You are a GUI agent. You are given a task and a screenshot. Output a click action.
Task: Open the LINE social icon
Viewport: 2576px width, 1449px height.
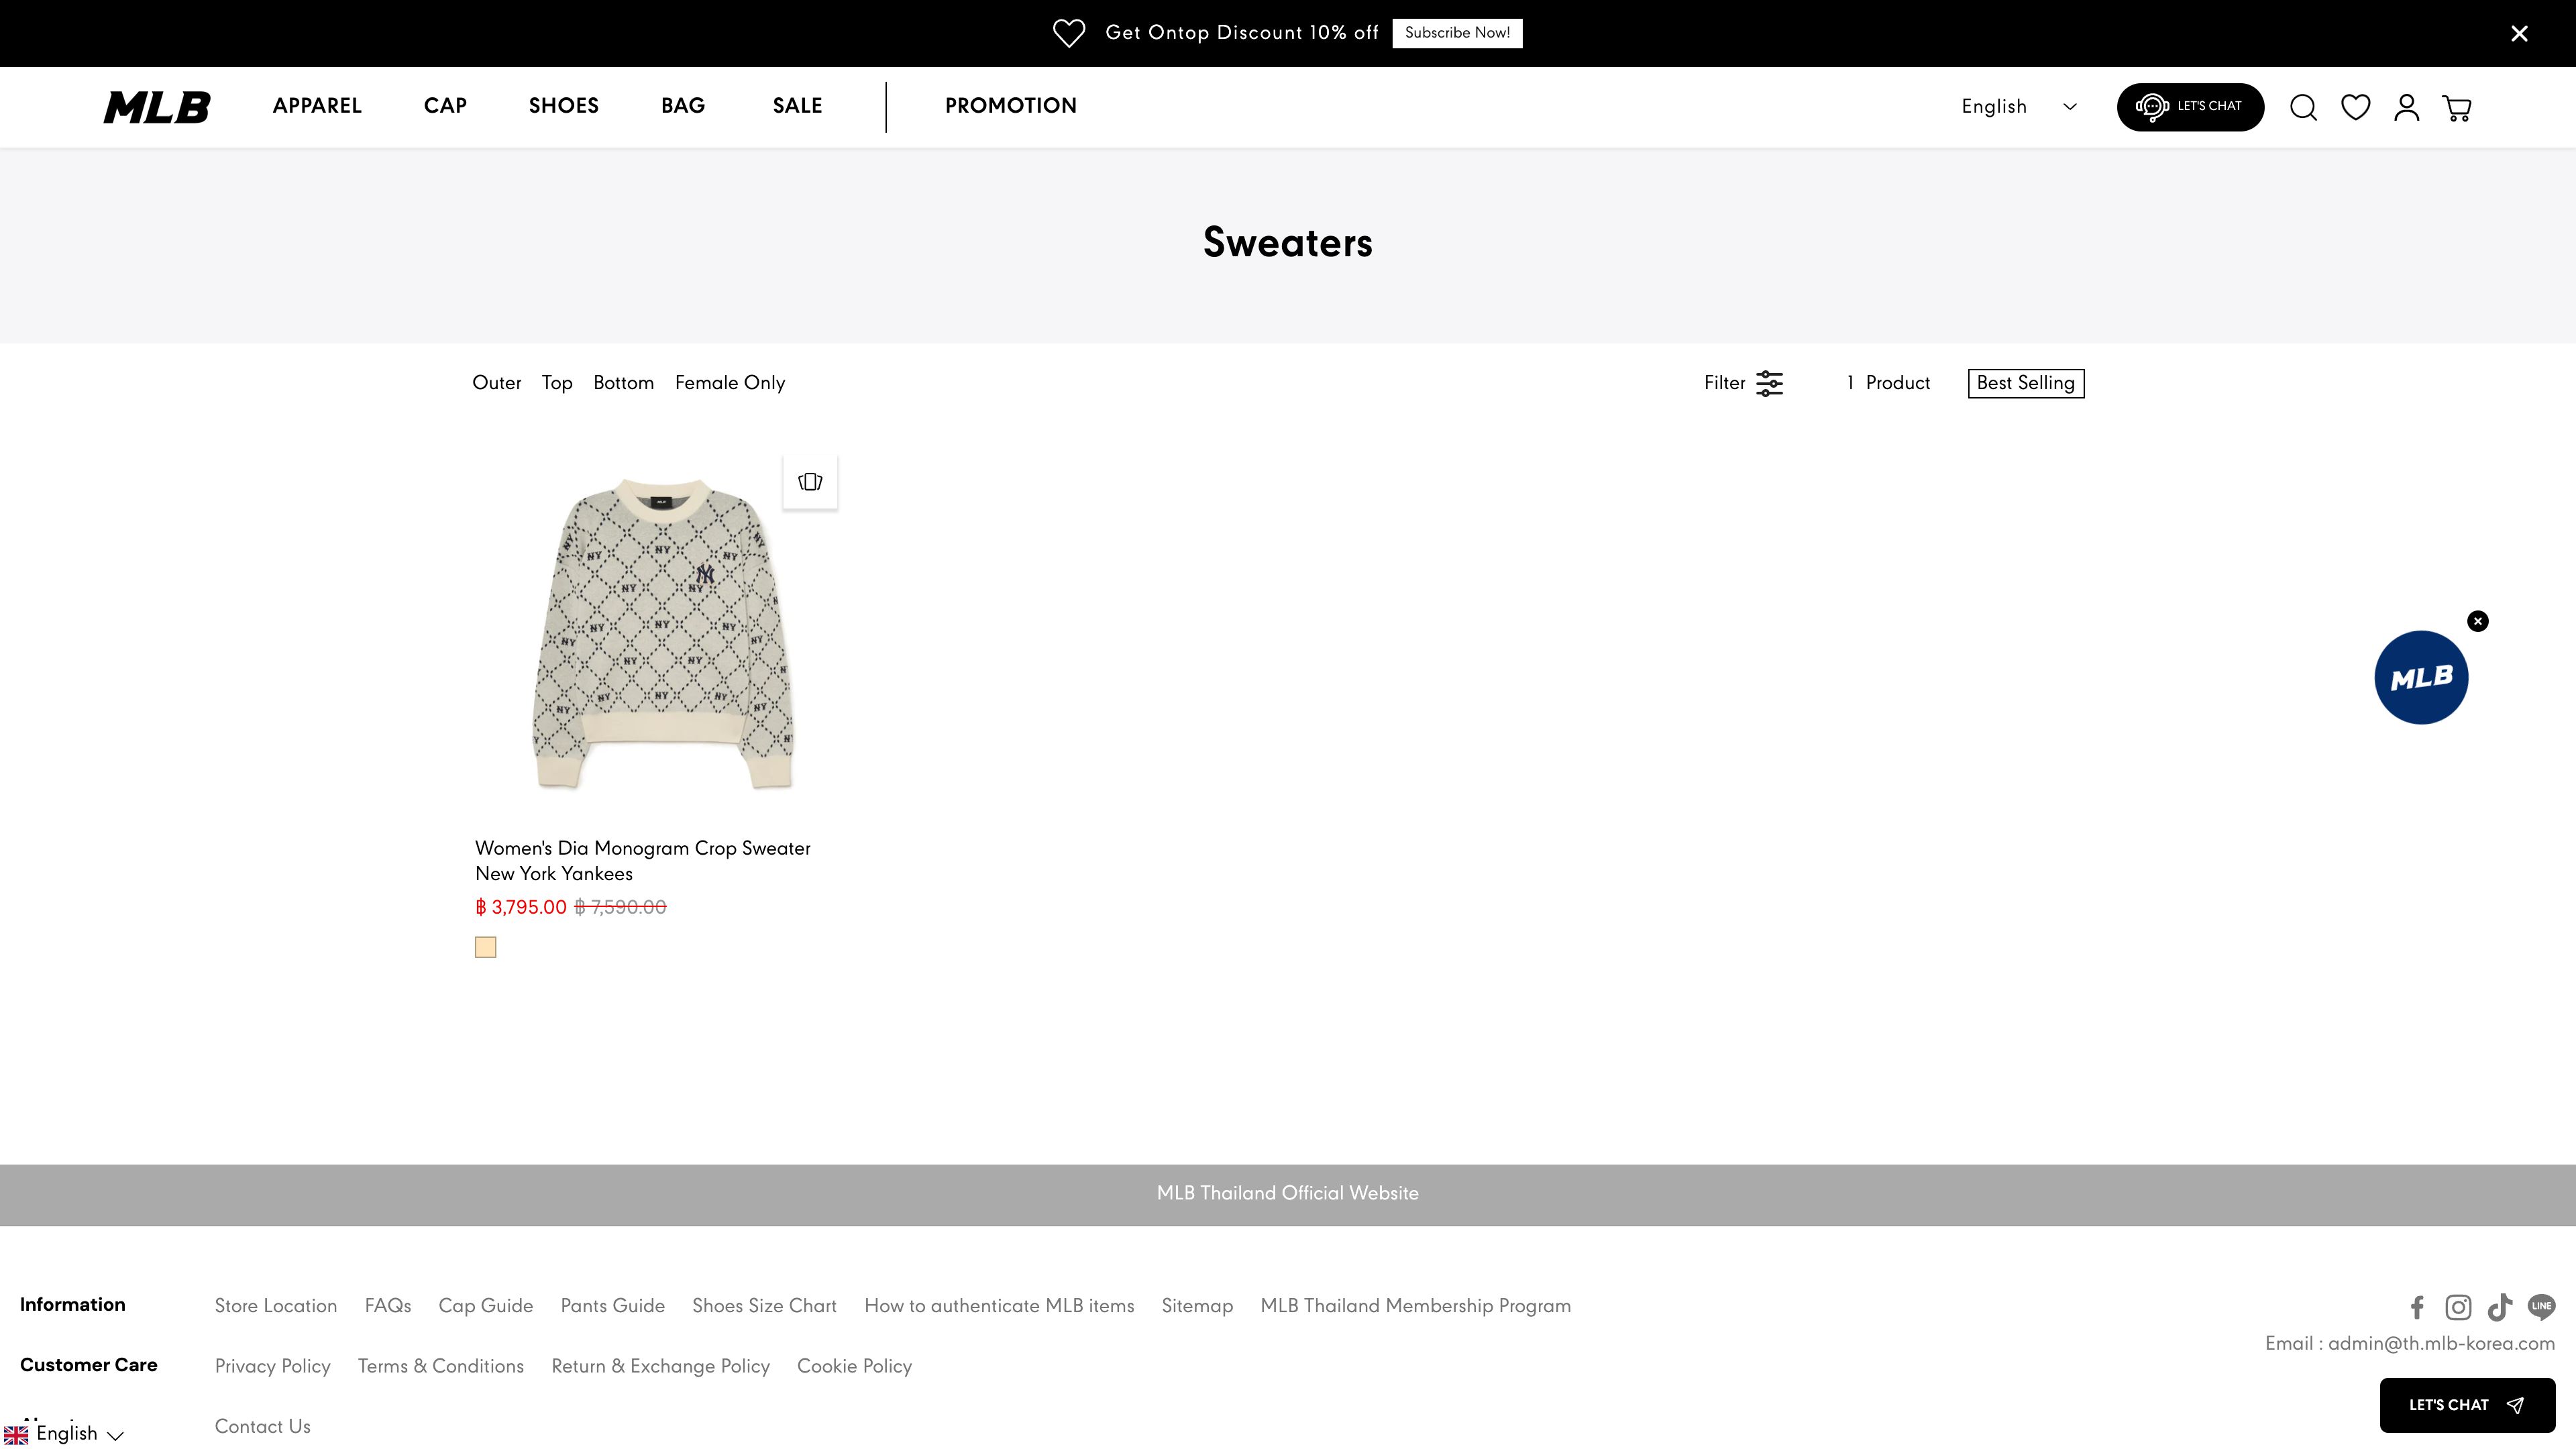pyautogui.click(x=2541, y=1307)
